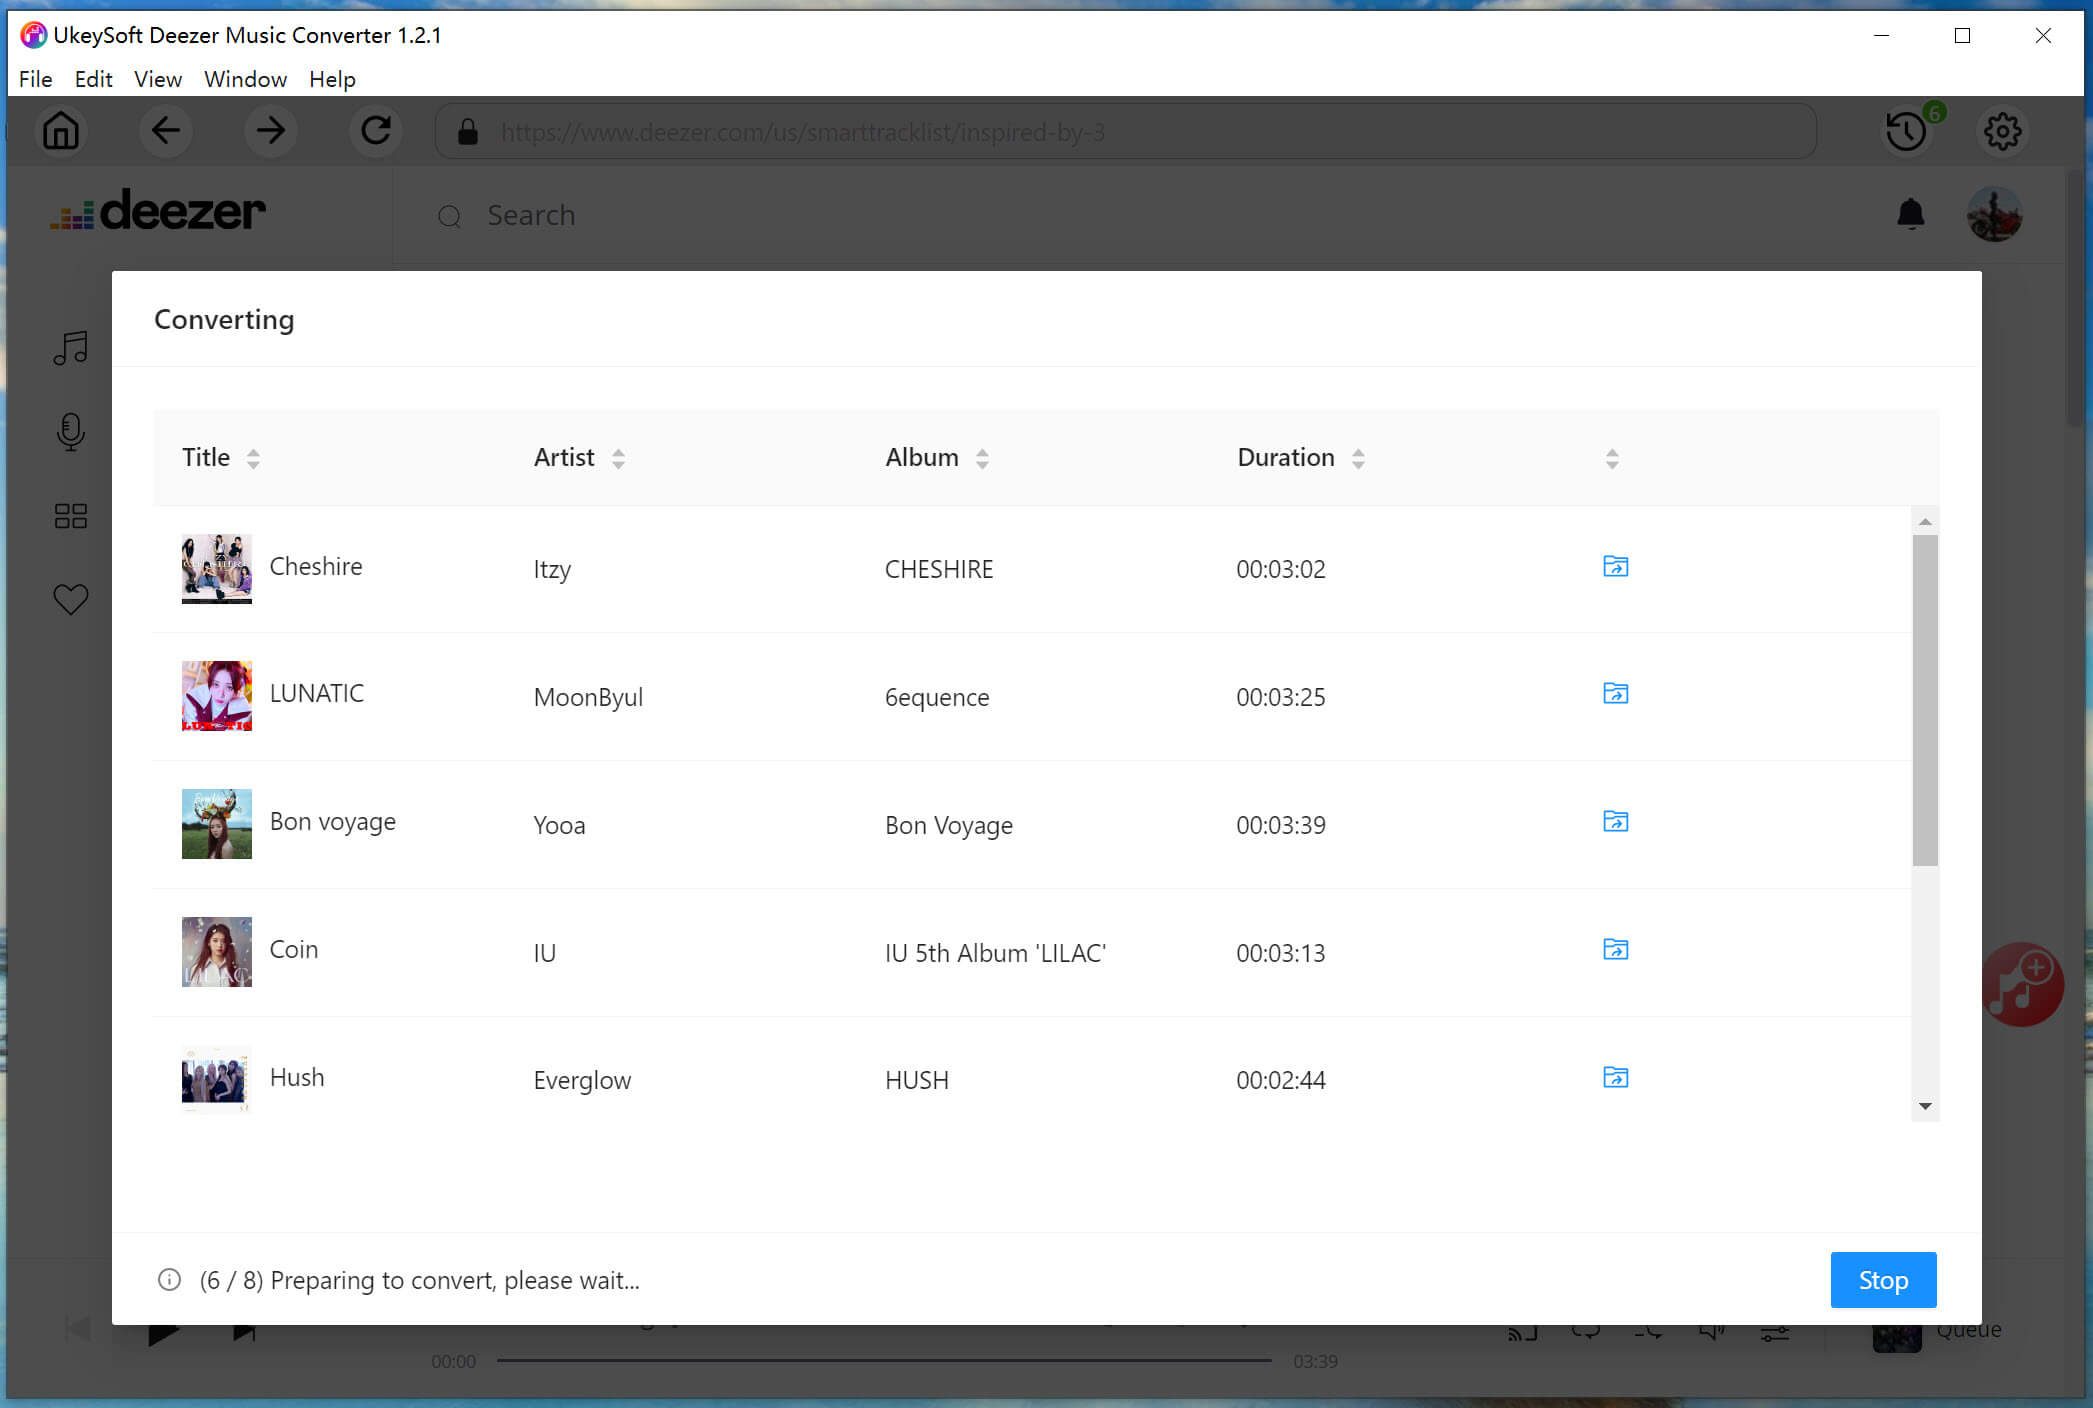Open download folder for LUNATIC track
Screen dimensions: 2093x1408
(x=1614, y=693)
